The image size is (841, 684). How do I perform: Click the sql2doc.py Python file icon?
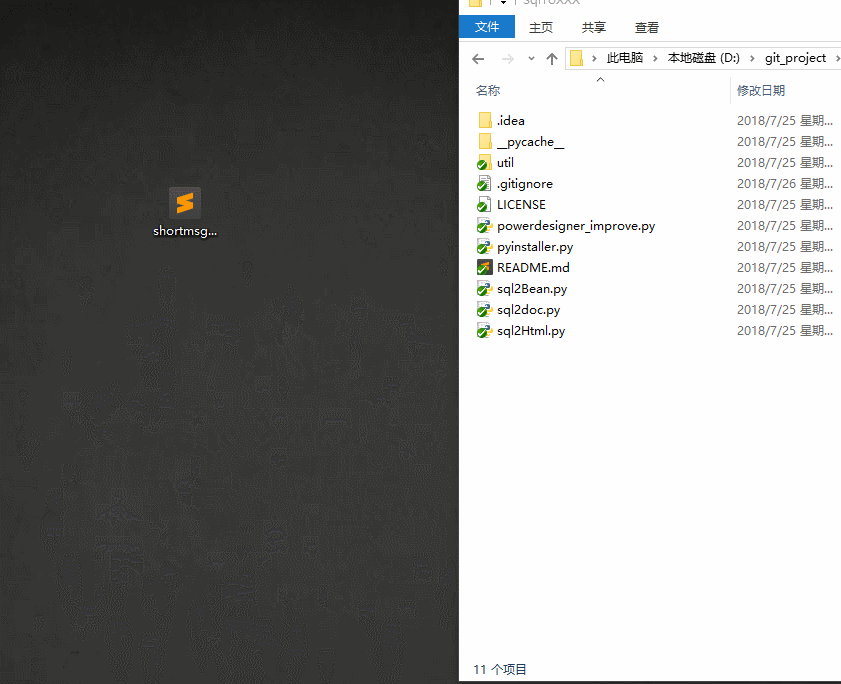(484, 310)
